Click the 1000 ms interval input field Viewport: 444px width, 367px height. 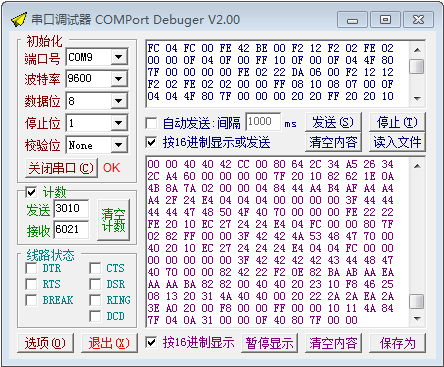coord(263,121)
